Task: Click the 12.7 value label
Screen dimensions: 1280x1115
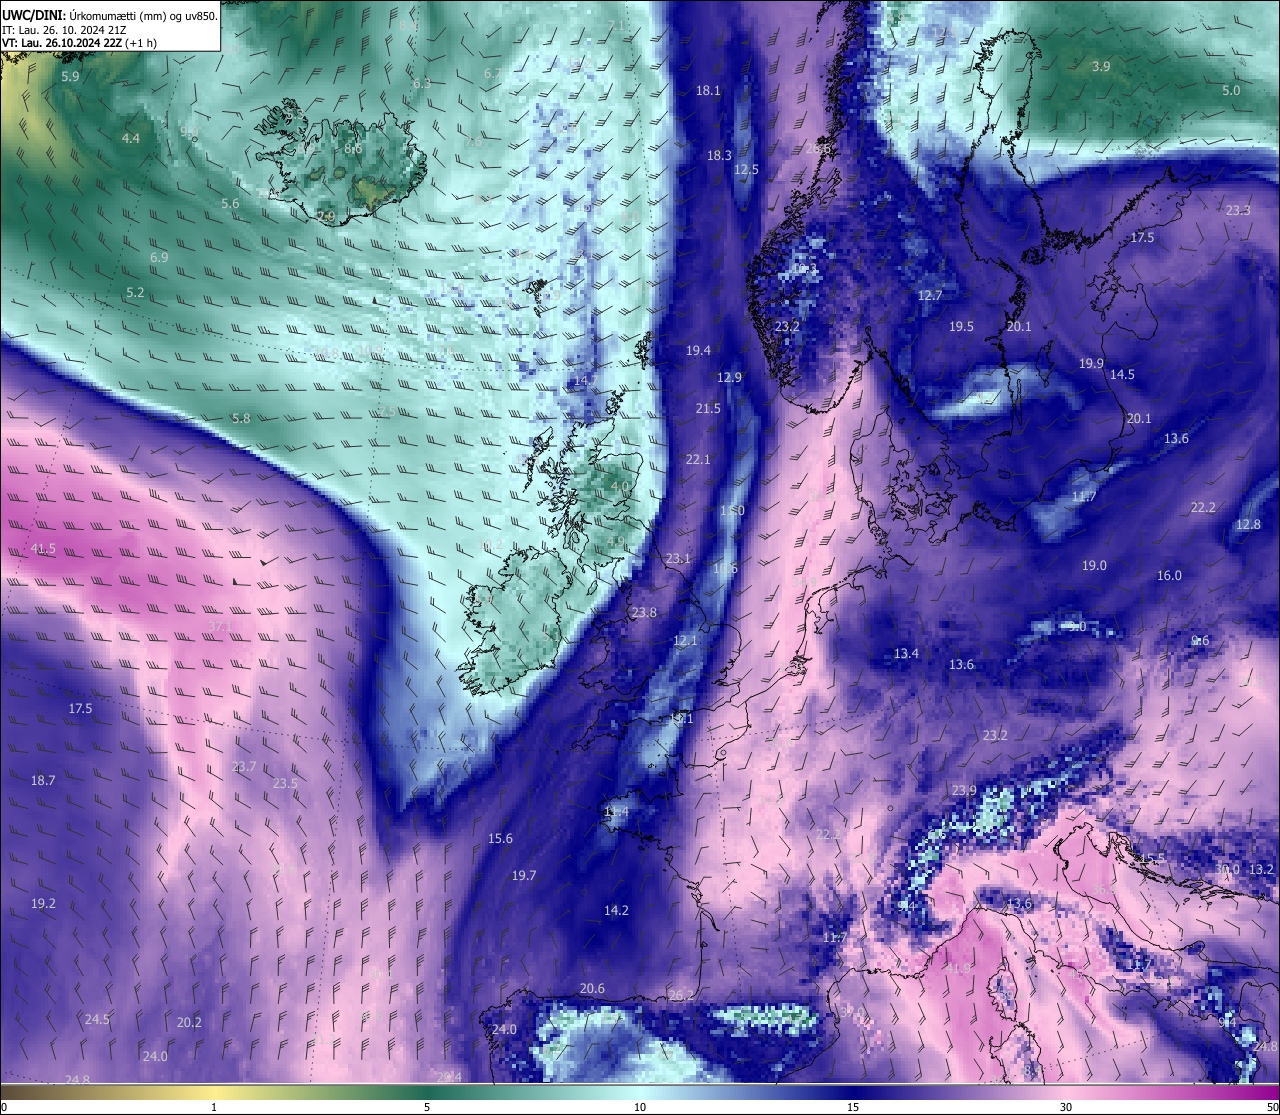Action: 930,295
